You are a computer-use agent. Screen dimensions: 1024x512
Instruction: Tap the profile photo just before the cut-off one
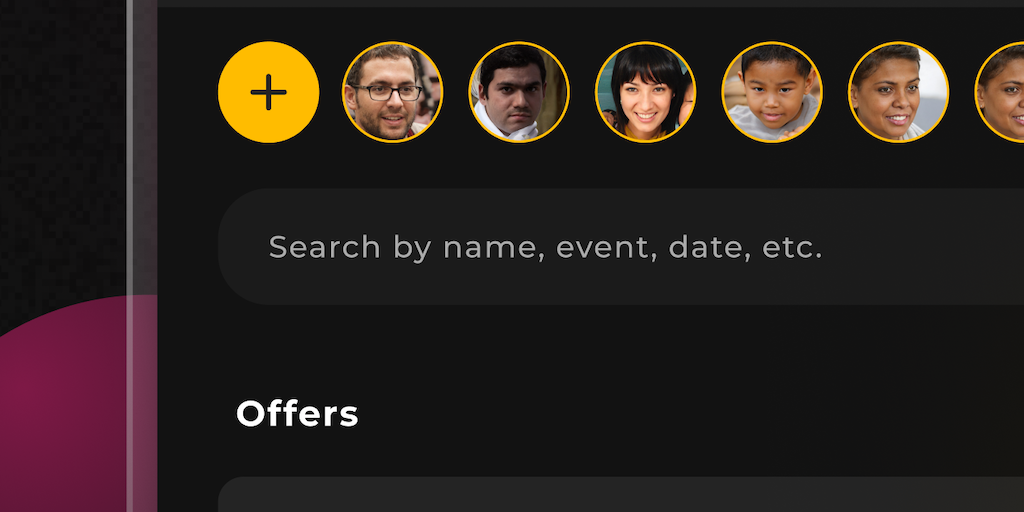pyautogui.click(x=897, y=92)
